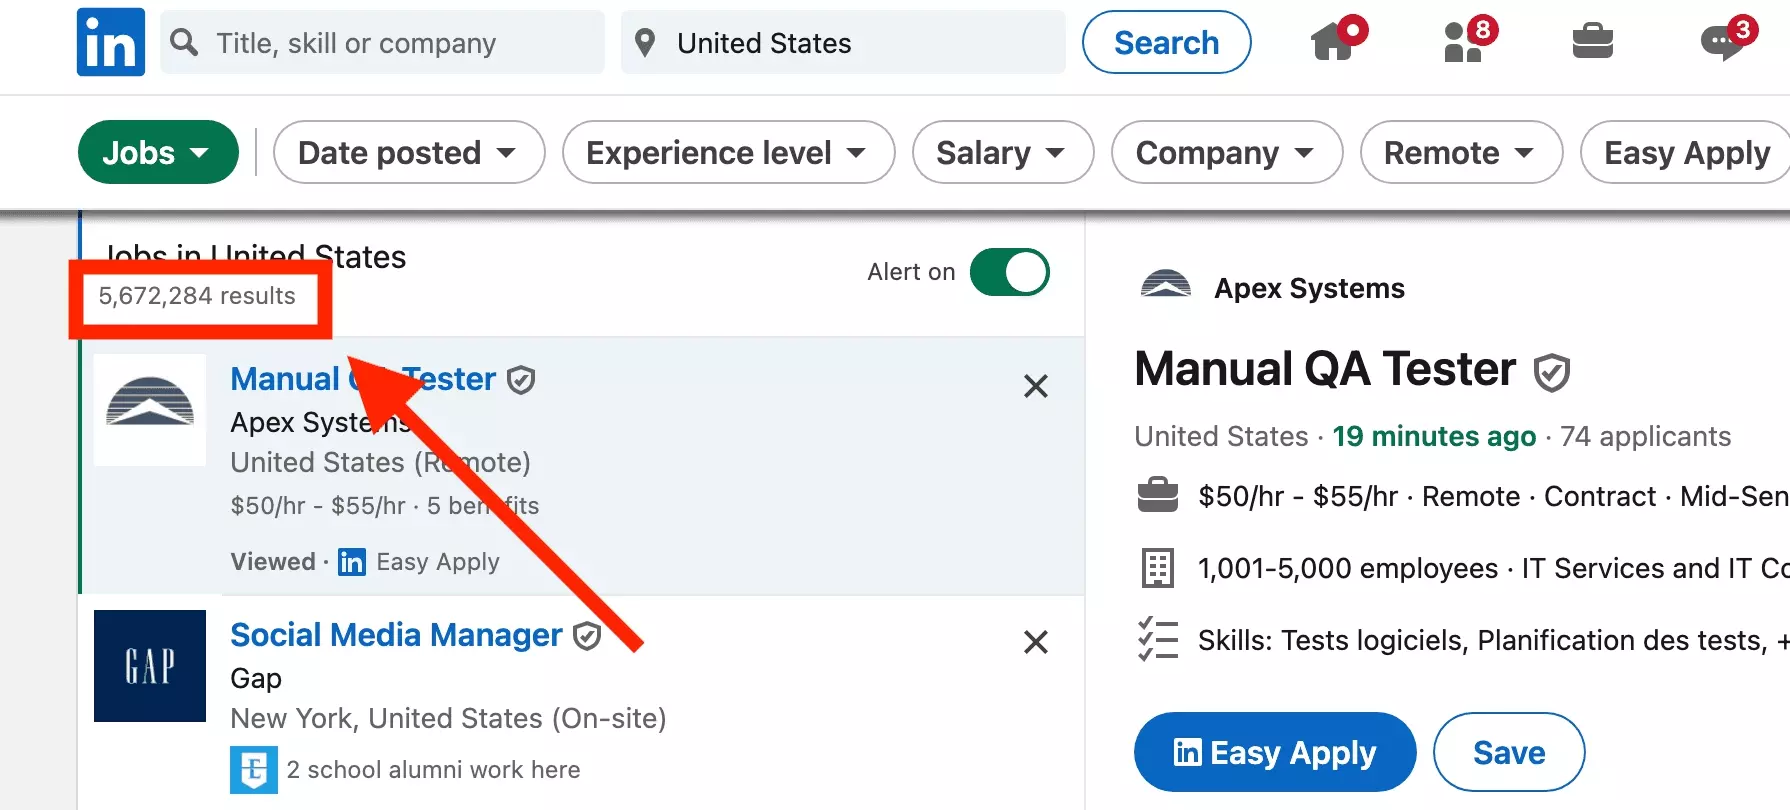Click the Gap company logo thumbnail

pos(149,666)
